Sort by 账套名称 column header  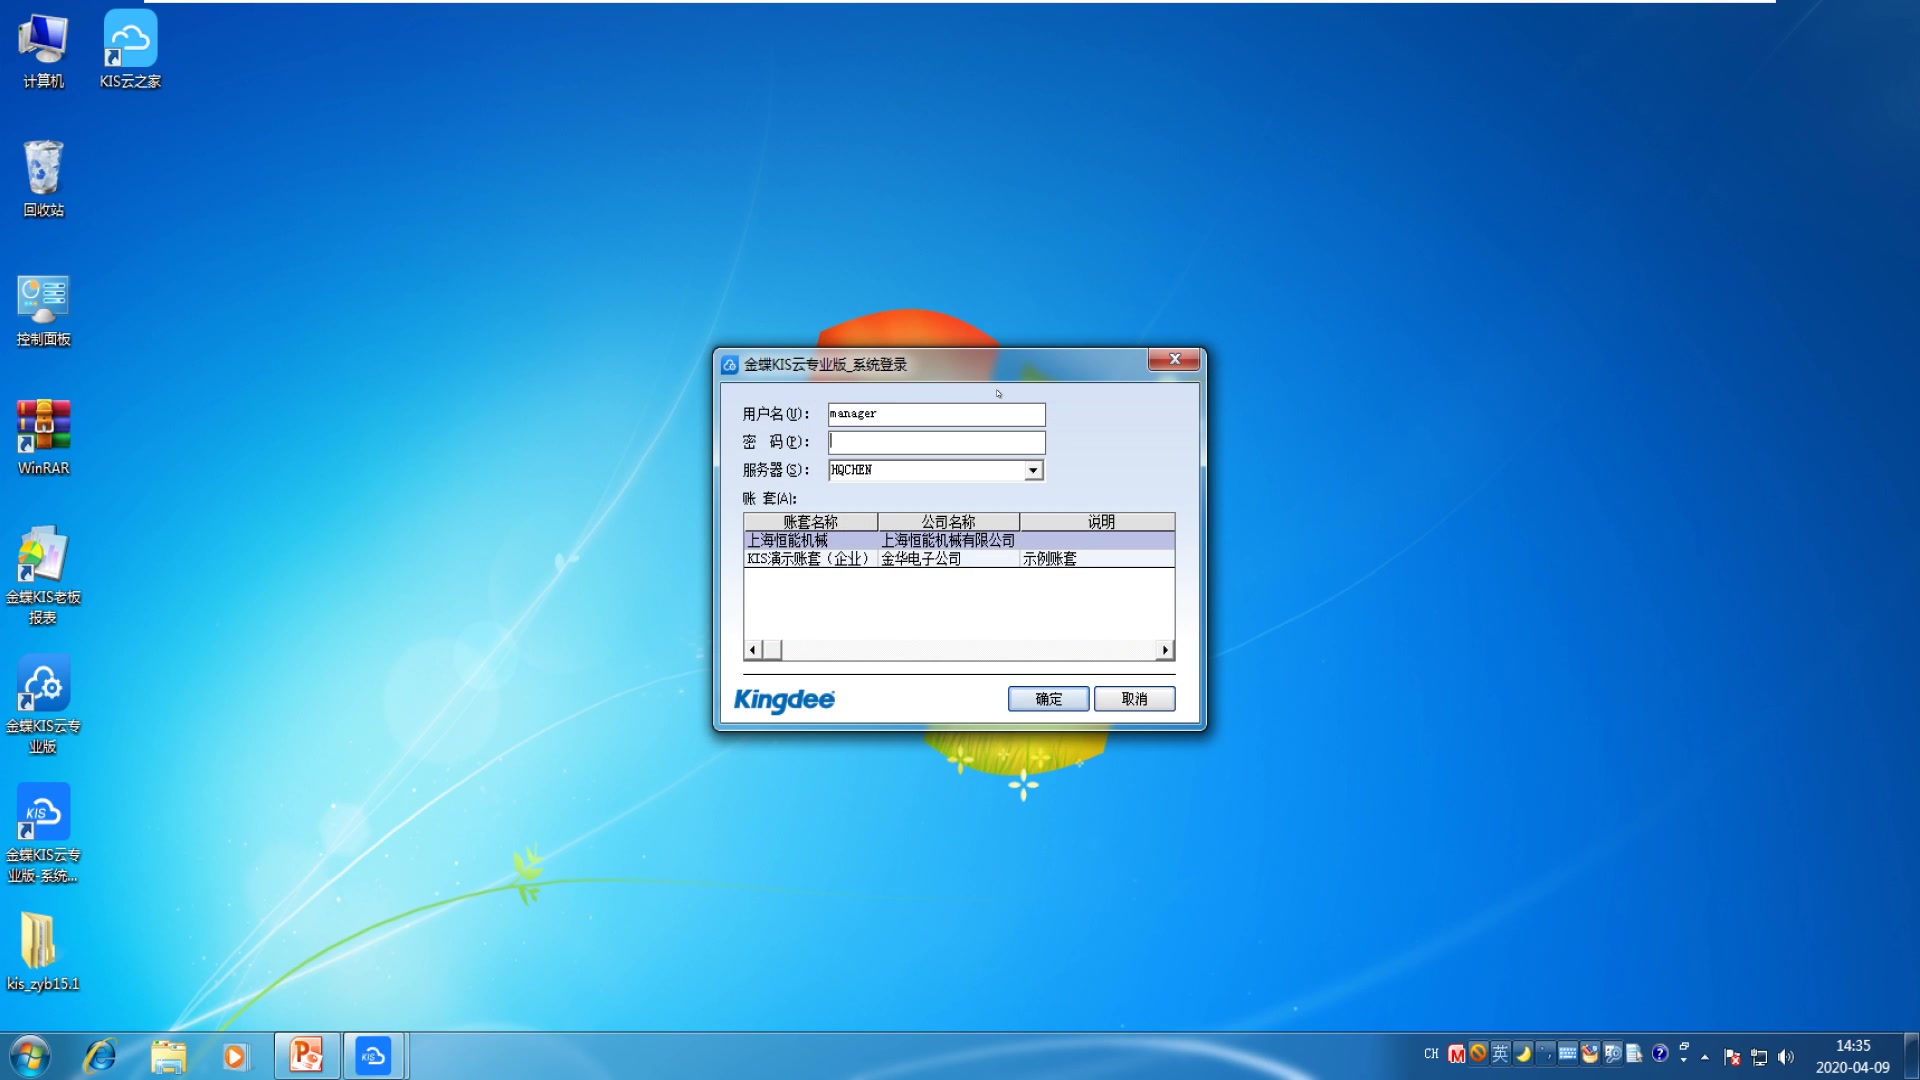(x=810, y=522)
